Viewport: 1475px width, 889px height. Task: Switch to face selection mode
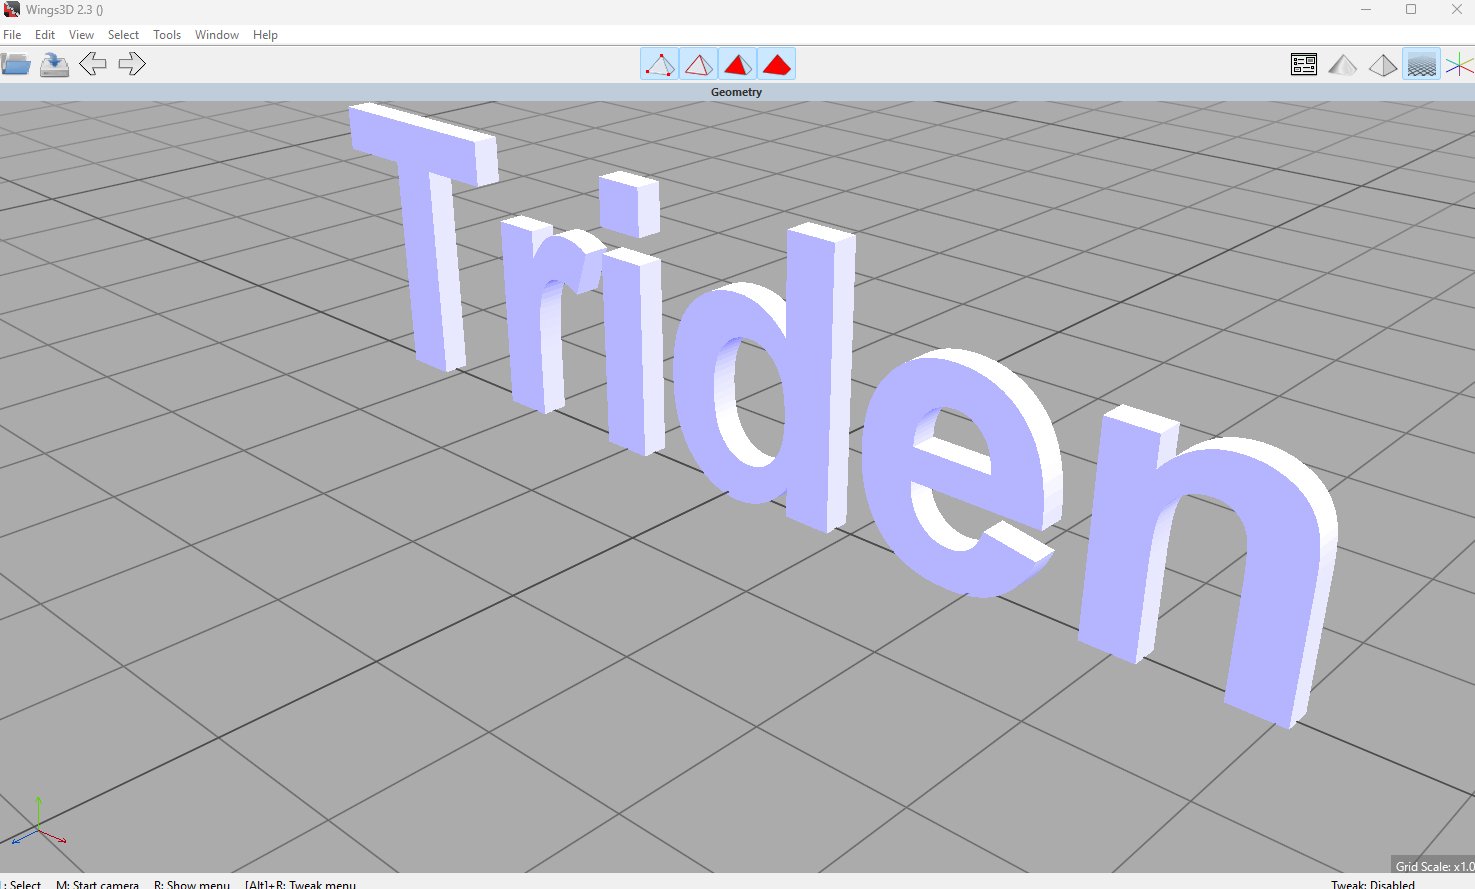tap(738, 65)
